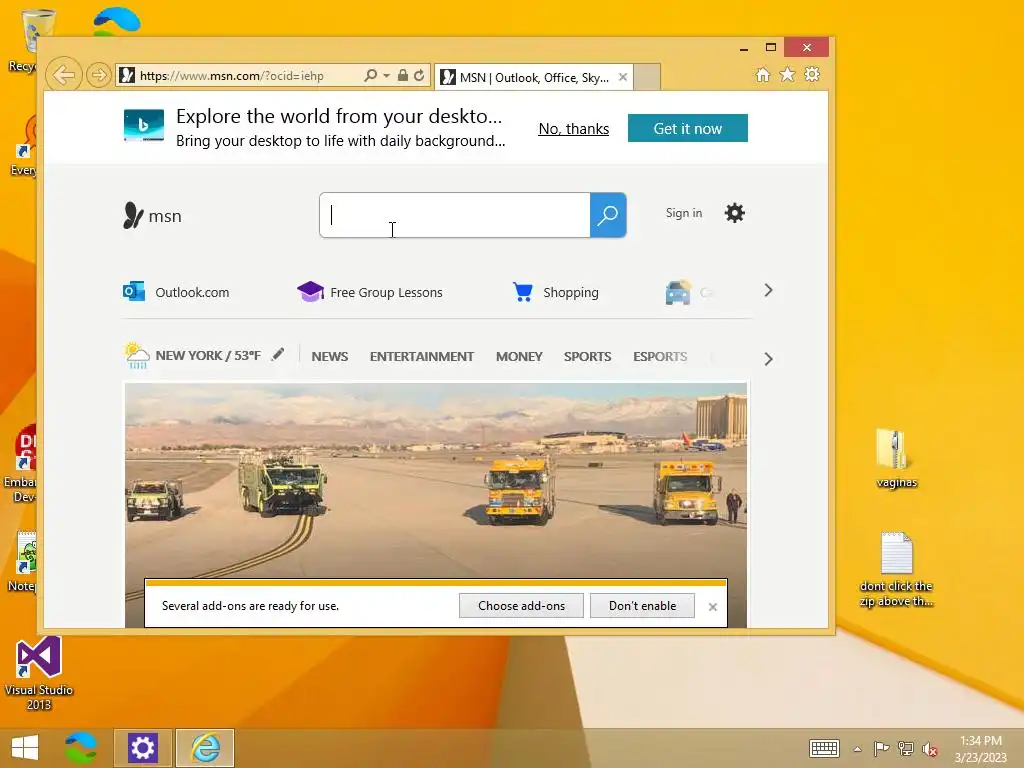Open the ESPORTS category
The width and height of the screenshot is (1024, 768).
tap(660, 357)
